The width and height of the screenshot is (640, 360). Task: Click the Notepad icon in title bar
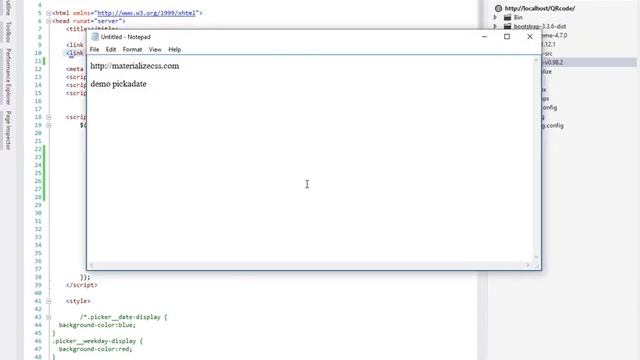95,37
